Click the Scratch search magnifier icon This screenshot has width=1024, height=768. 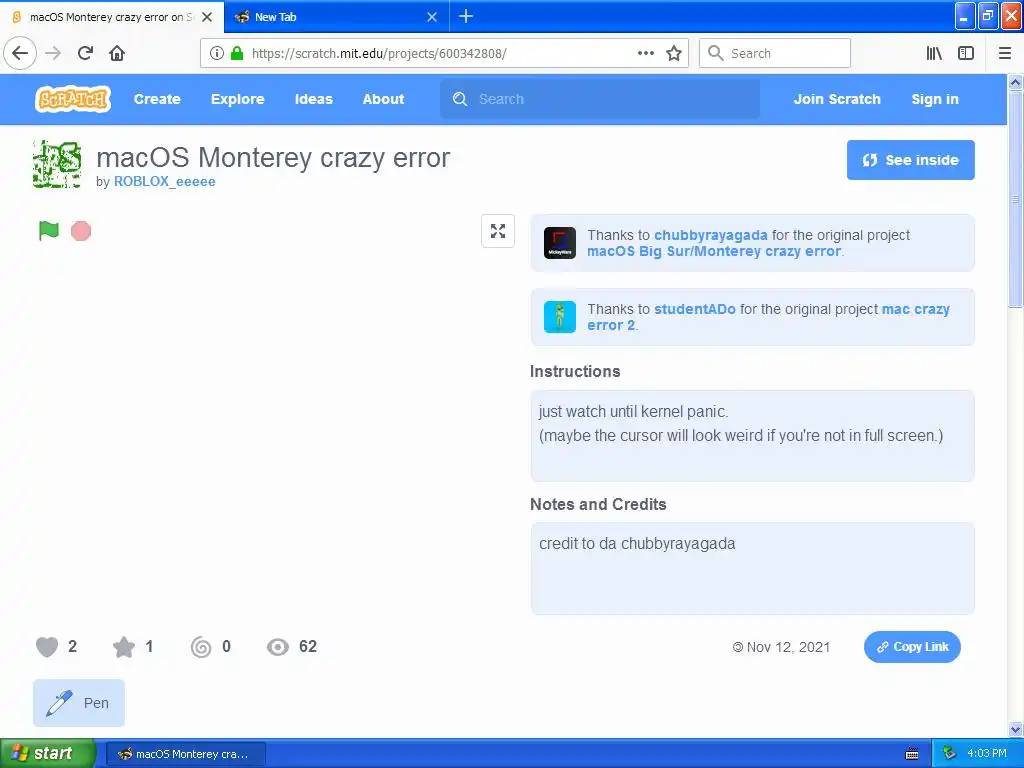460,99
